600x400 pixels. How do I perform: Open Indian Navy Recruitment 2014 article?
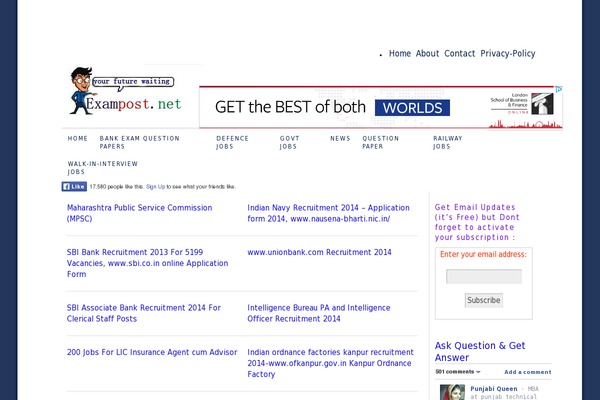328,213
